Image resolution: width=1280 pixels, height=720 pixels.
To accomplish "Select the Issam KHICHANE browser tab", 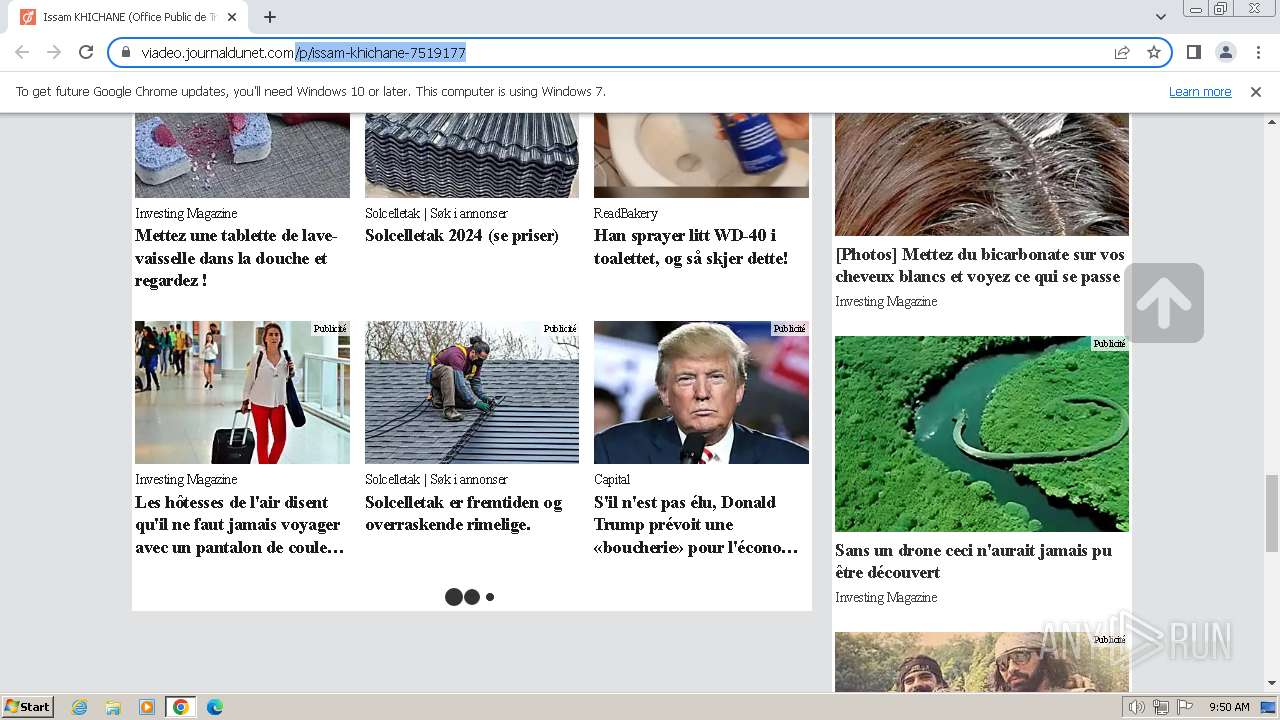I will pos(128,17).
